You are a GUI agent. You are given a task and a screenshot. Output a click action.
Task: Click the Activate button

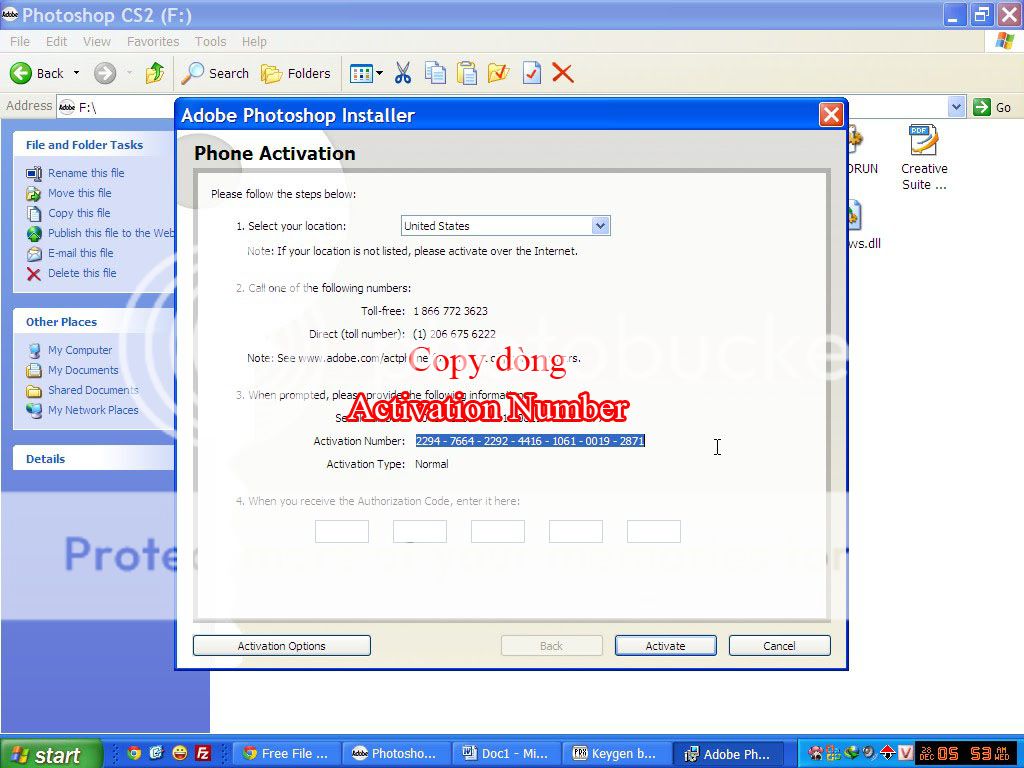click(665, 646)
